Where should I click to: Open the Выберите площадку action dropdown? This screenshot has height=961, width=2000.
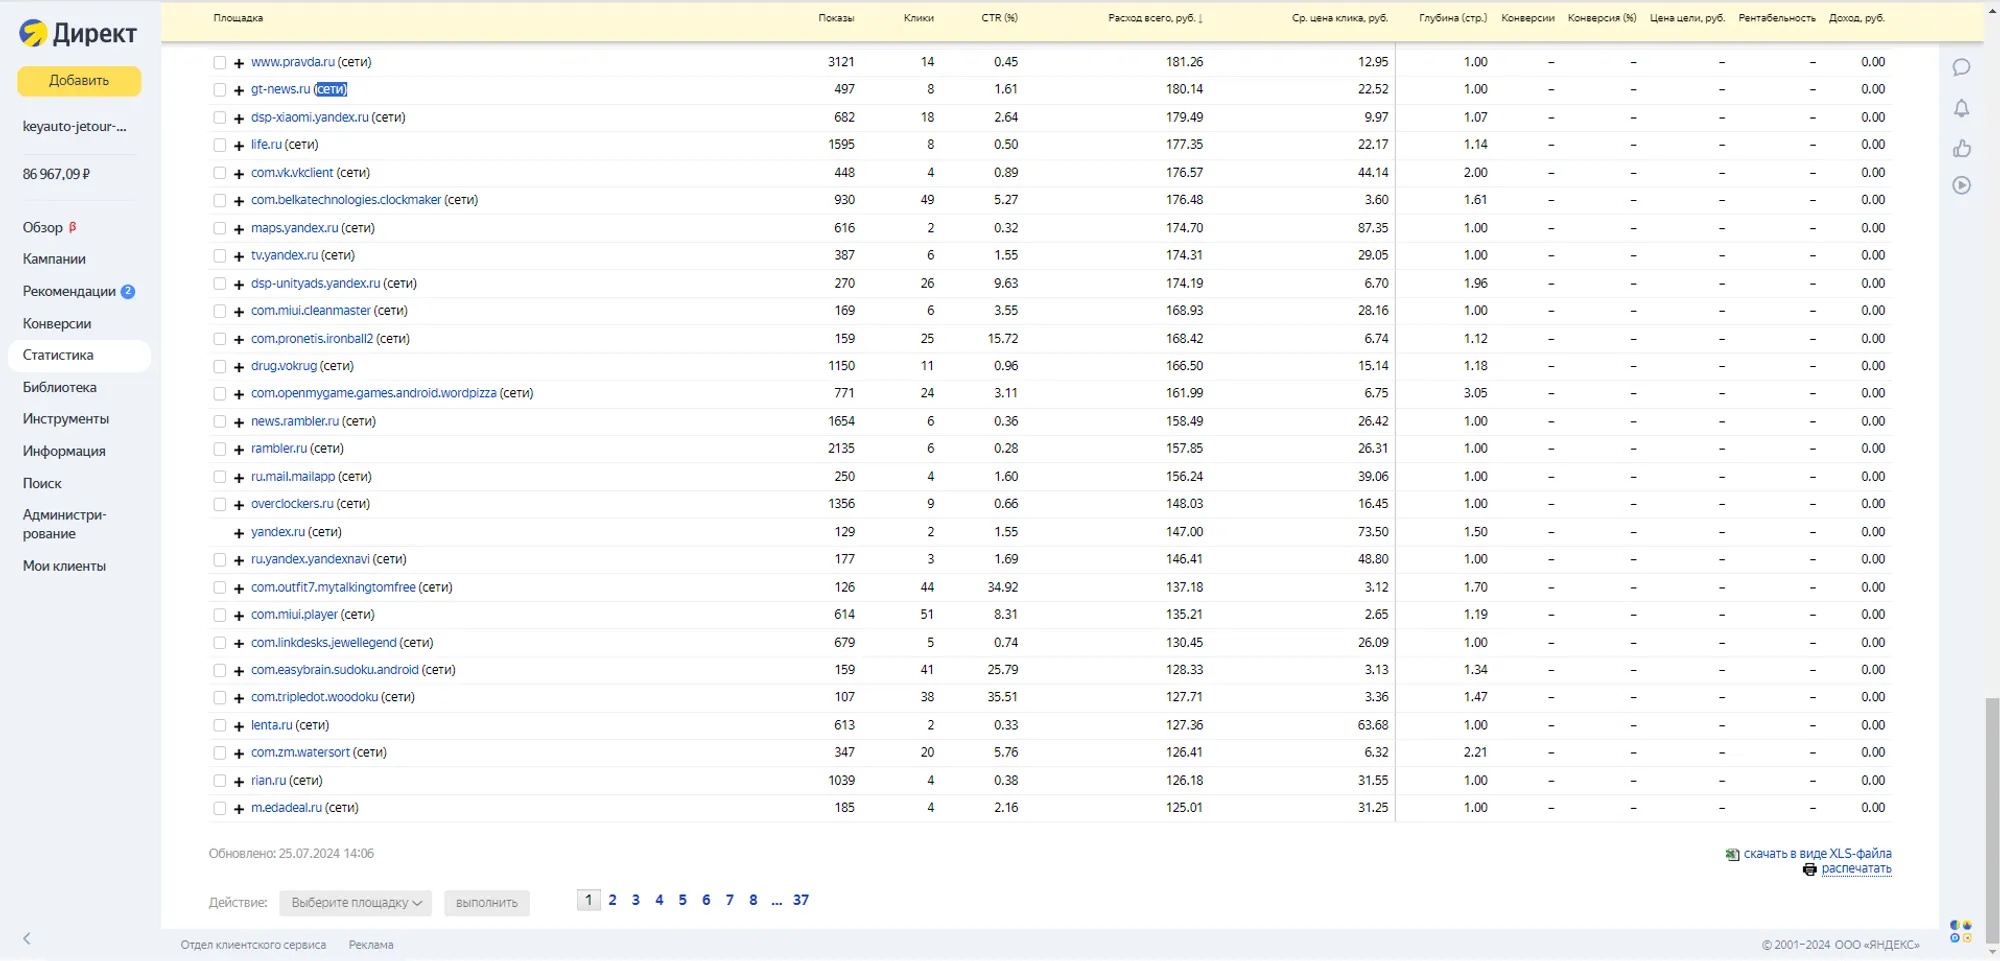(355, 903)
